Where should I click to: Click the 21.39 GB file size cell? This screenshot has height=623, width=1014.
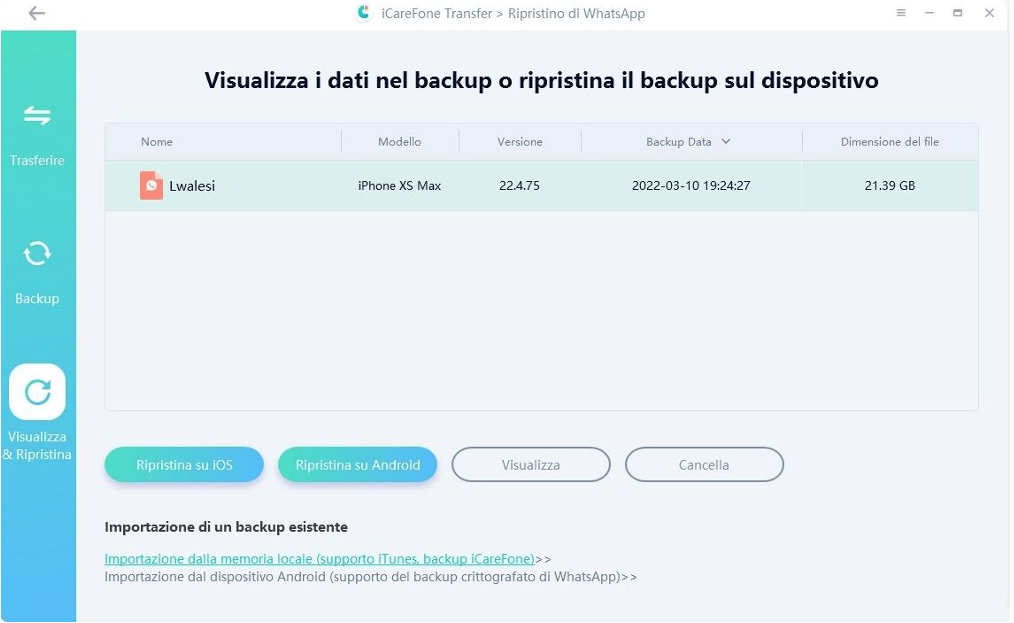(x=890, y=186)
